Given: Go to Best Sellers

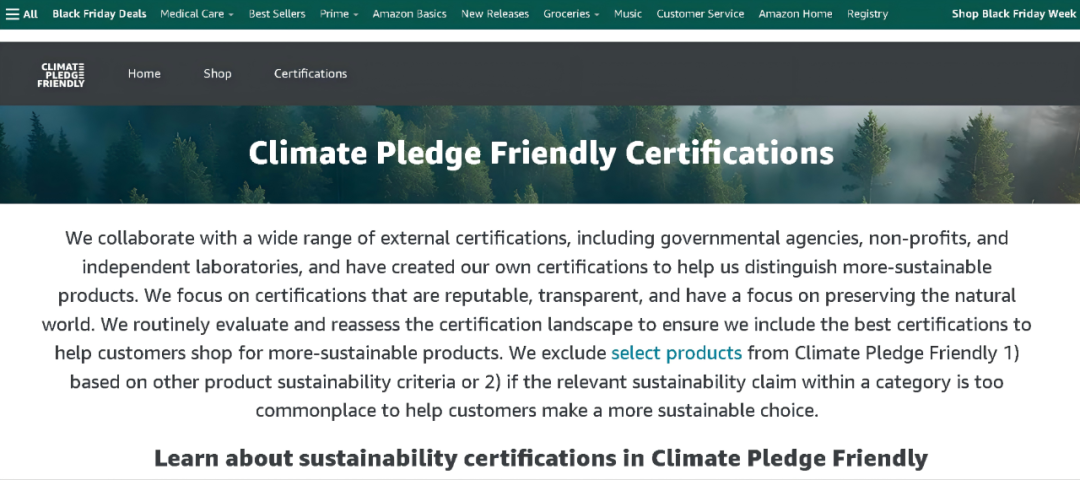Looking at the screenshot, I should (x=277, y=14).
